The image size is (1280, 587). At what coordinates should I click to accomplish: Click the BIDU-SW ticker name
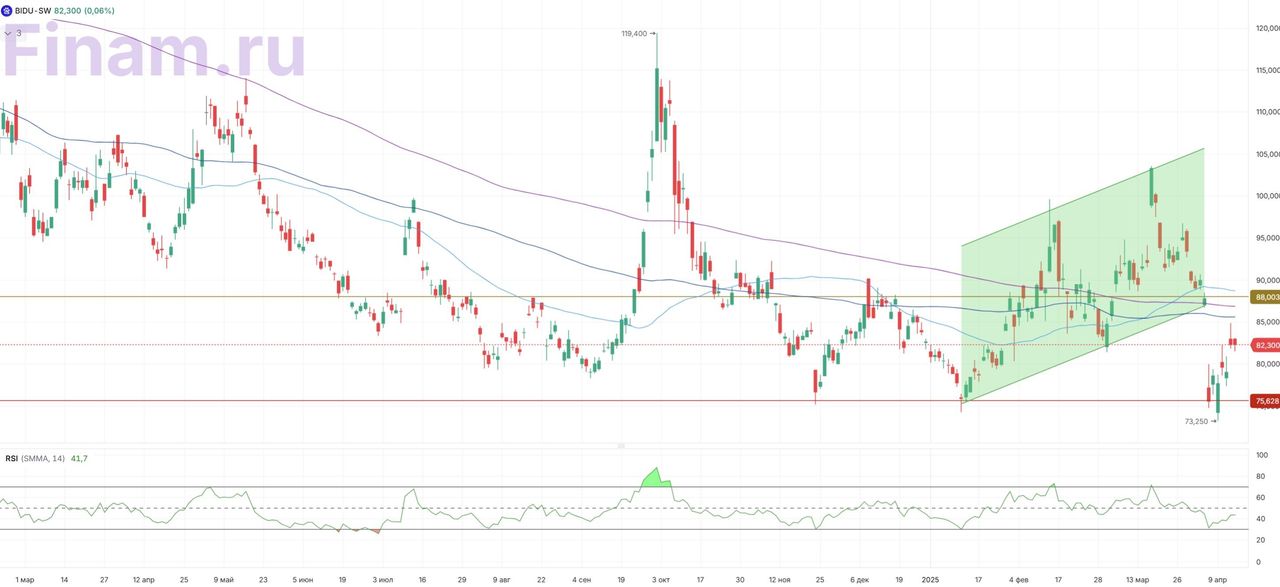(x=33, y=10)
